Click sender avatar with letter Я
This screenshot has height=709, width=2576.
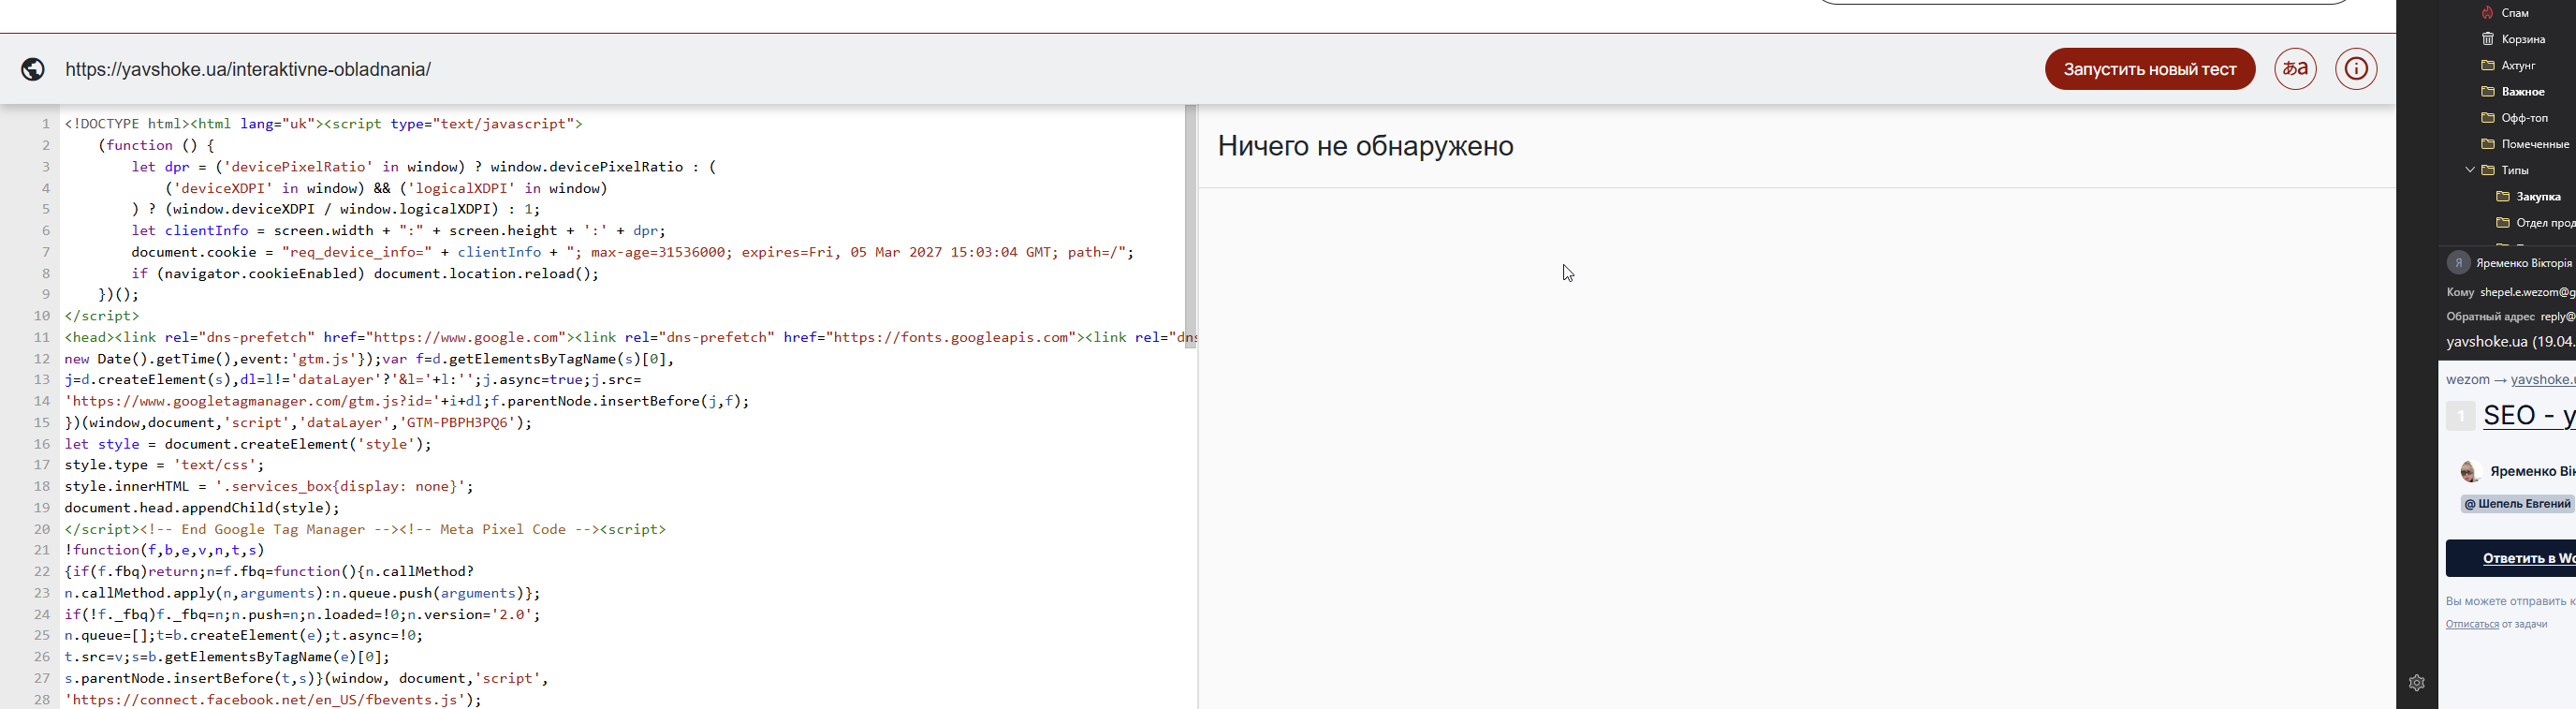[2458, 263]
